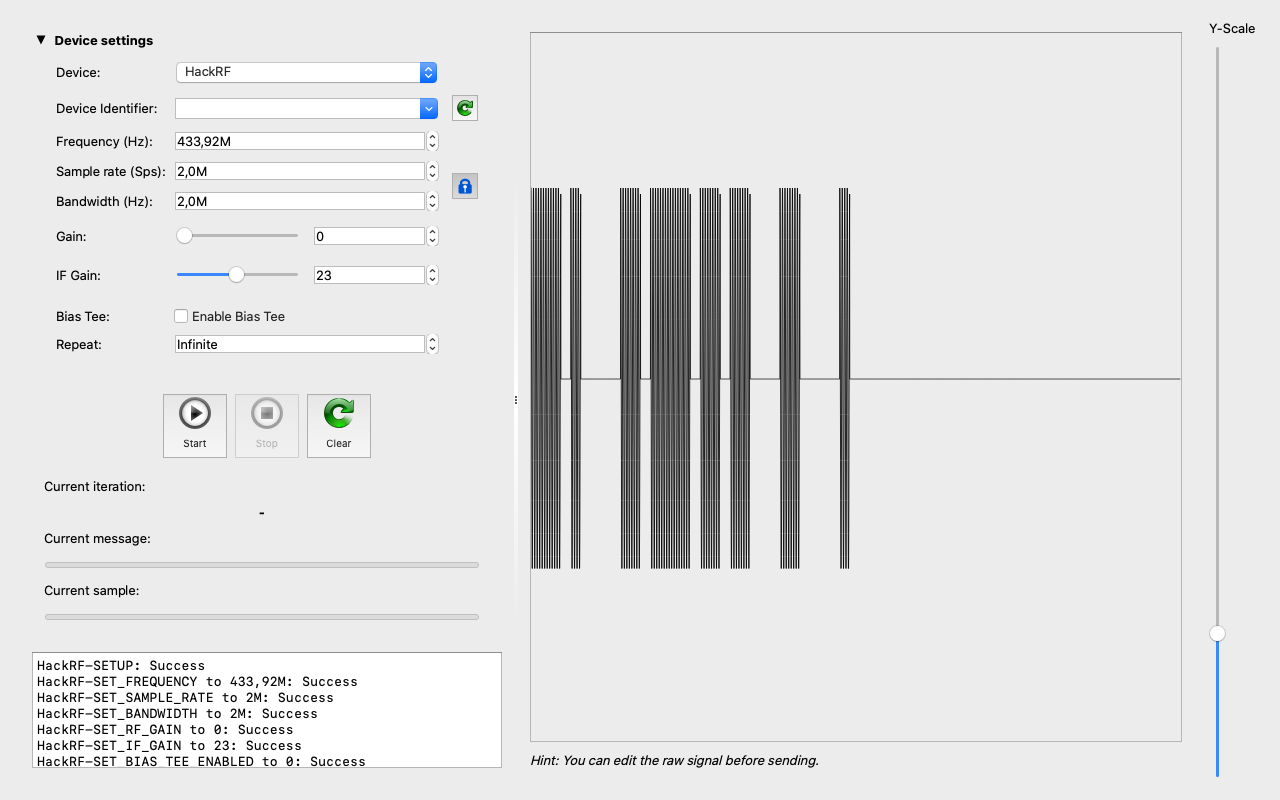Enable the Bias Tee checkbox
The width and height of the screenshot is (1280, 800).
click(181, 316)
